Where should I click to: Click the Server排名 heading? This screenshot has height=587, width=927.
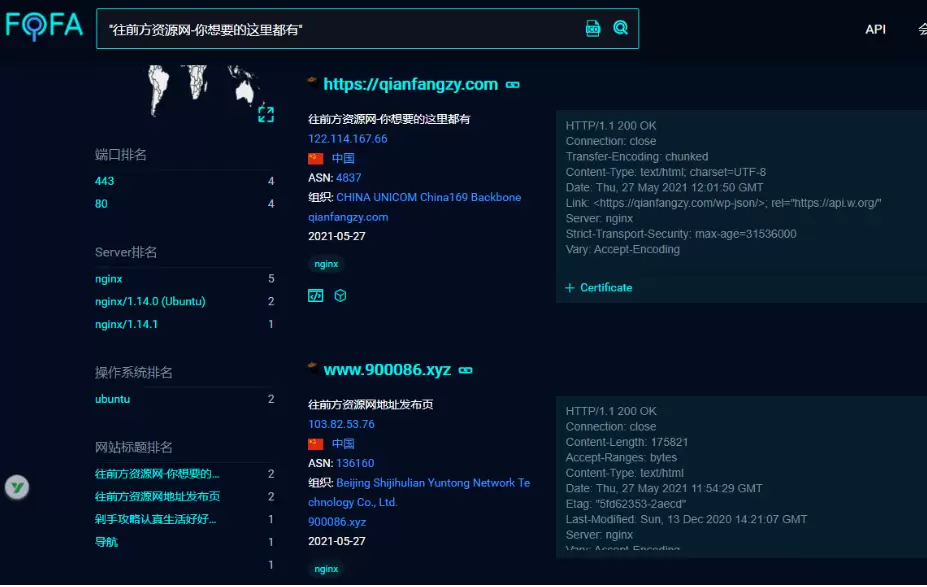point(126,252)
